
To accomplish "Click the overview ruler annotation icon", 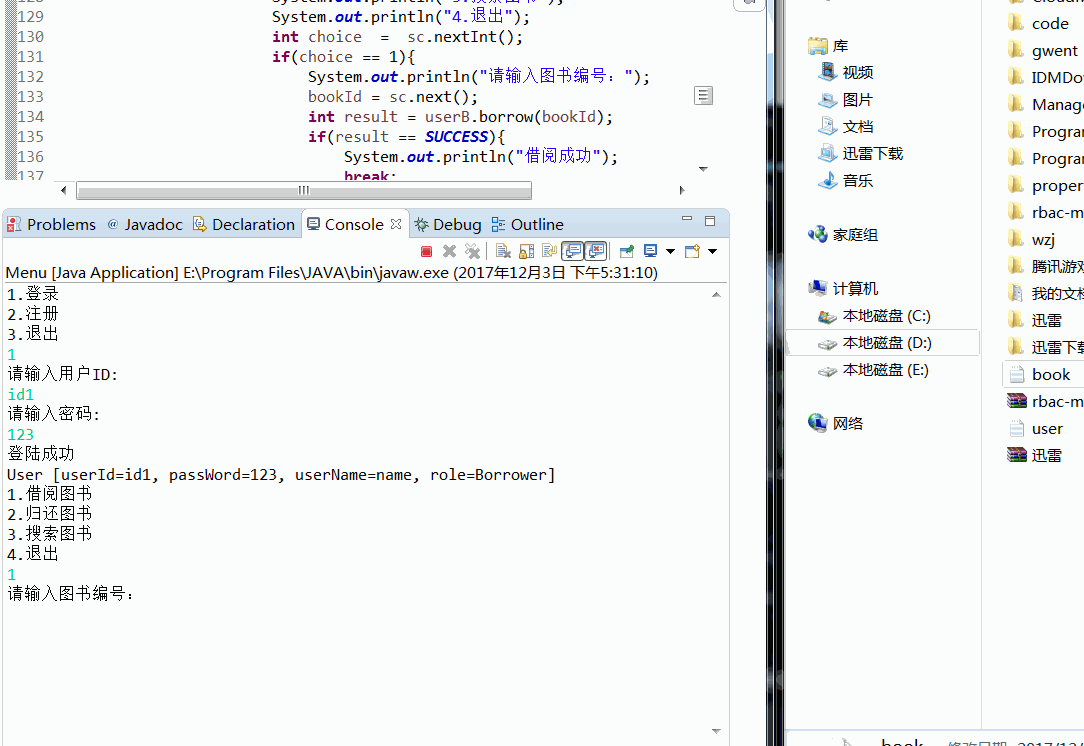I will click(703, 96).
